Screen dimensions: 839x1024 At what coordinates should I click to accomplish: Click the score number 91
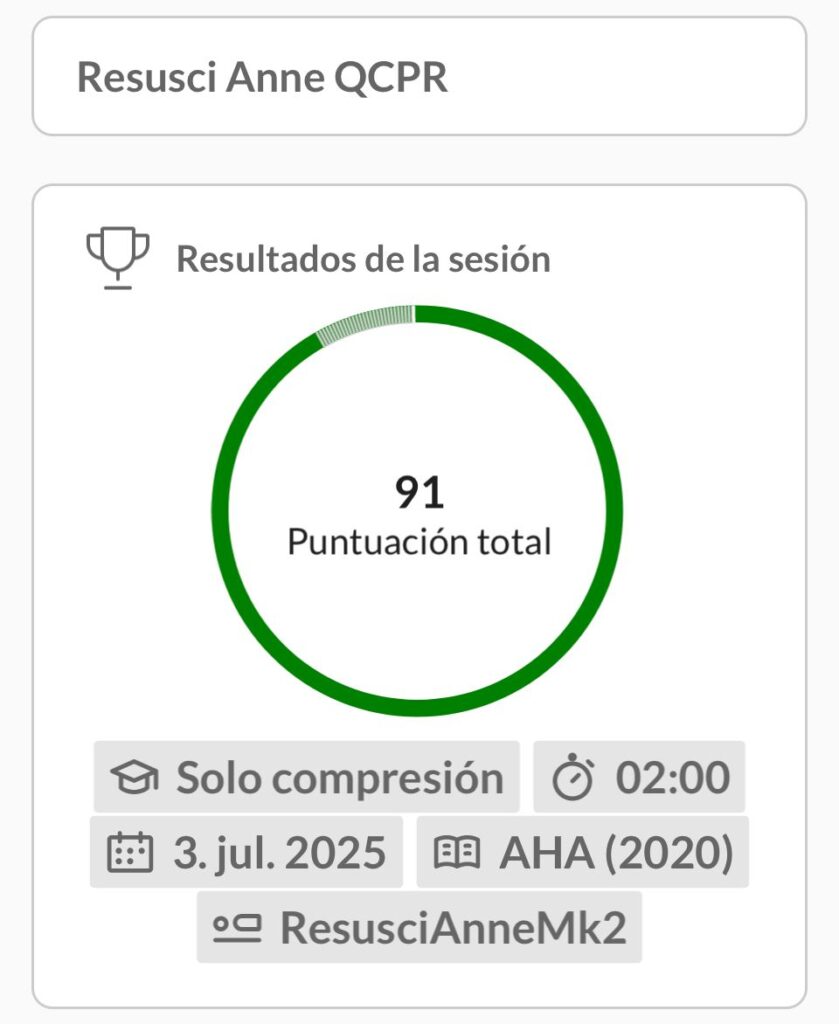pyautogui.click(x=419, y=492)
